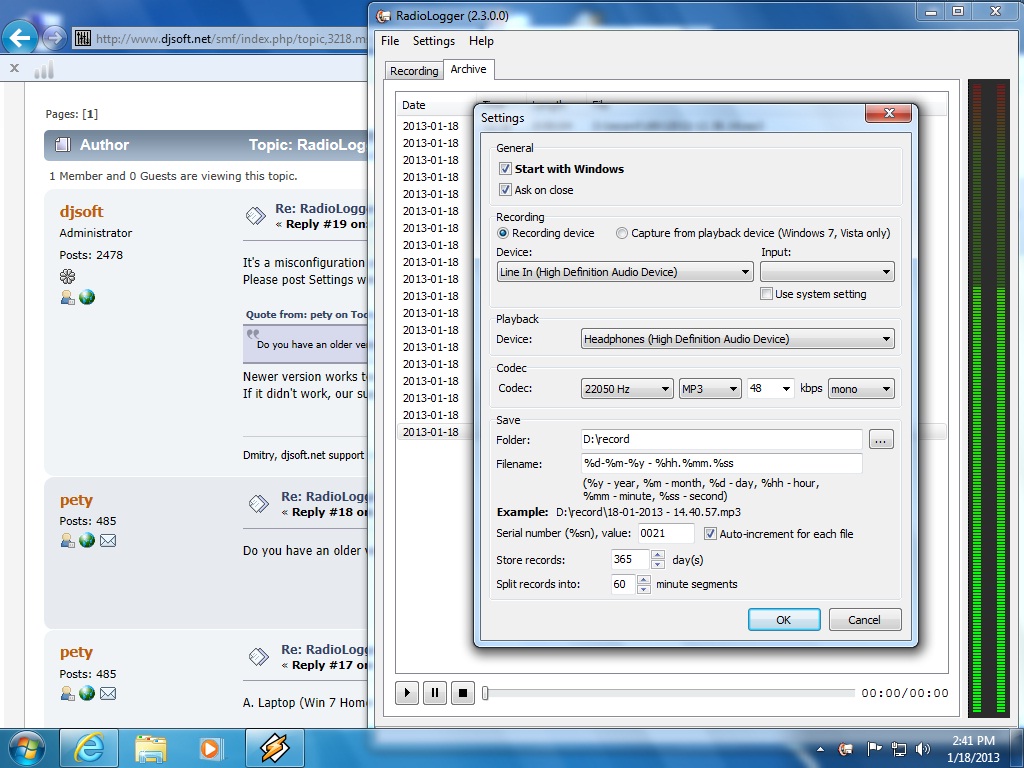1024x768 pixels.
Task: Open the recording Device dropdown
Action: click(625, 272)
